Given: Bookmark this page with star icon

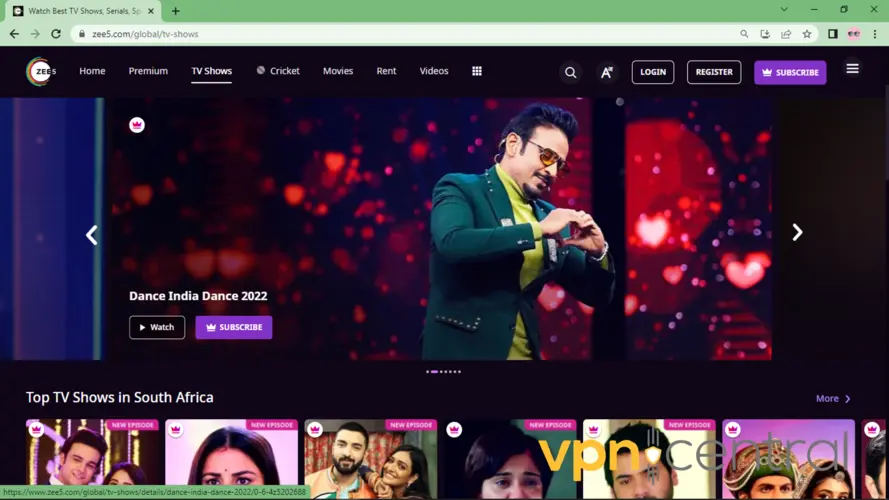Looking at the screenshot, I should (807, 34).
